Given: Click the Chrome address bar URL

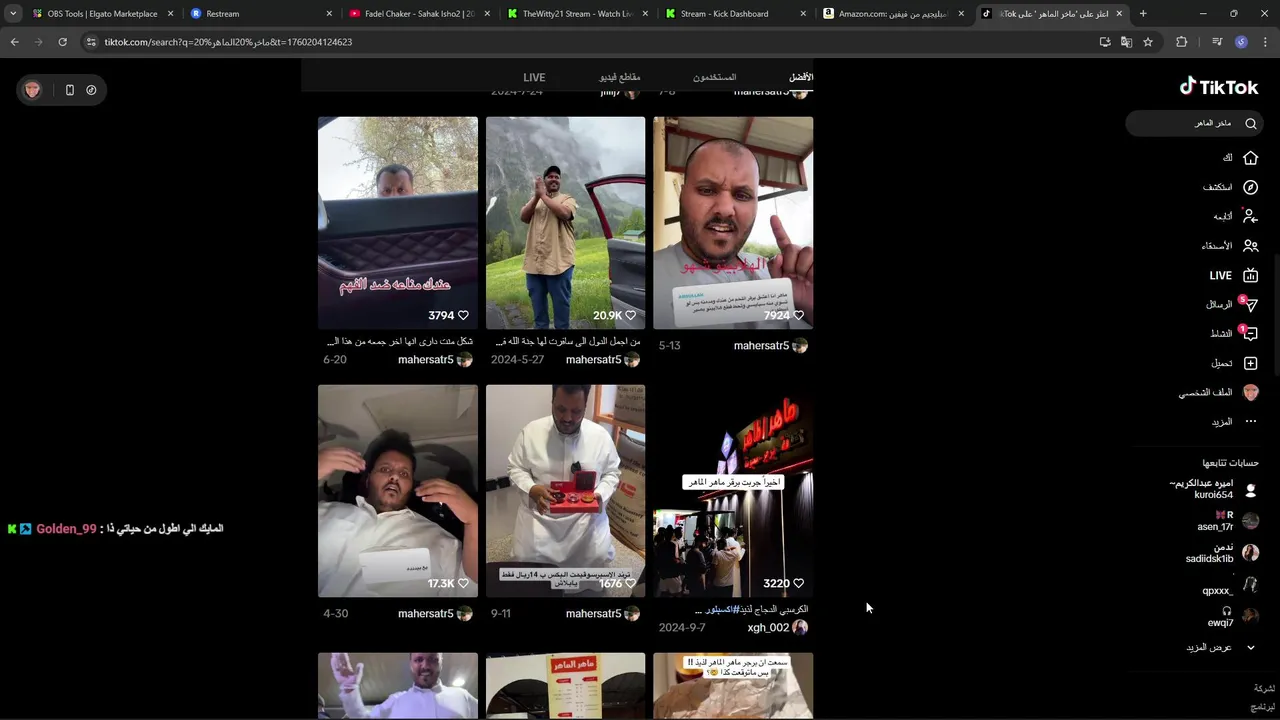Looking at the screenshot, I should tap(228, 42).
